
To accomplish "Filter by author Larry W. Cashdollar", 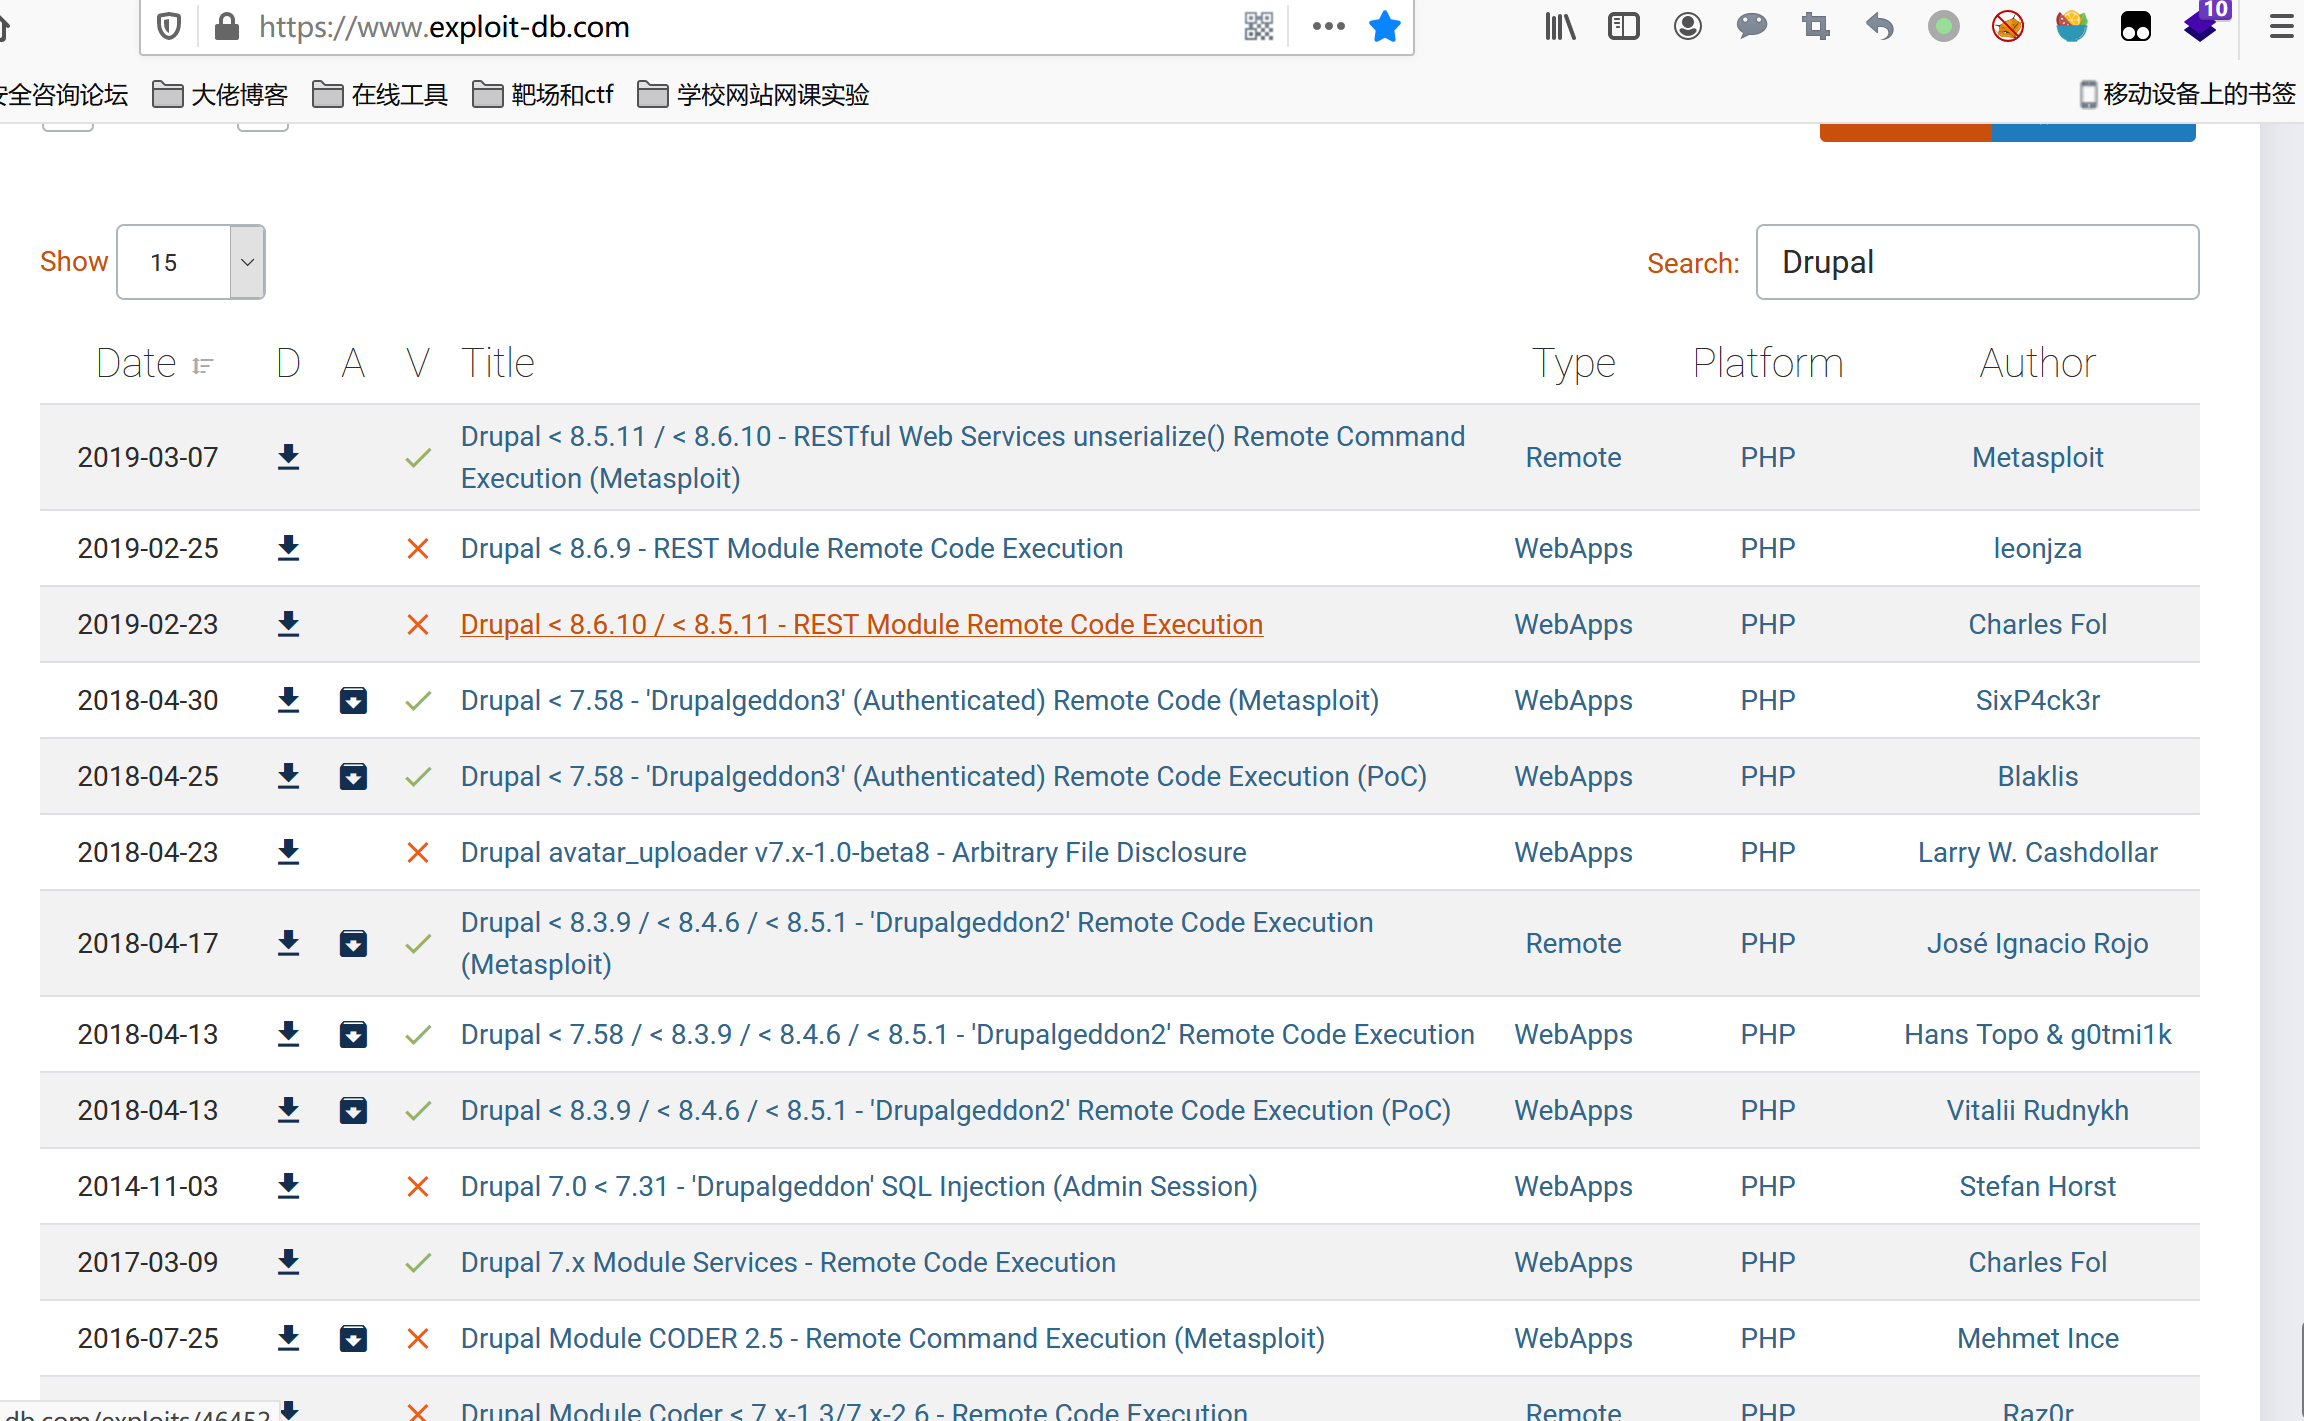I will coord(2038,852).
